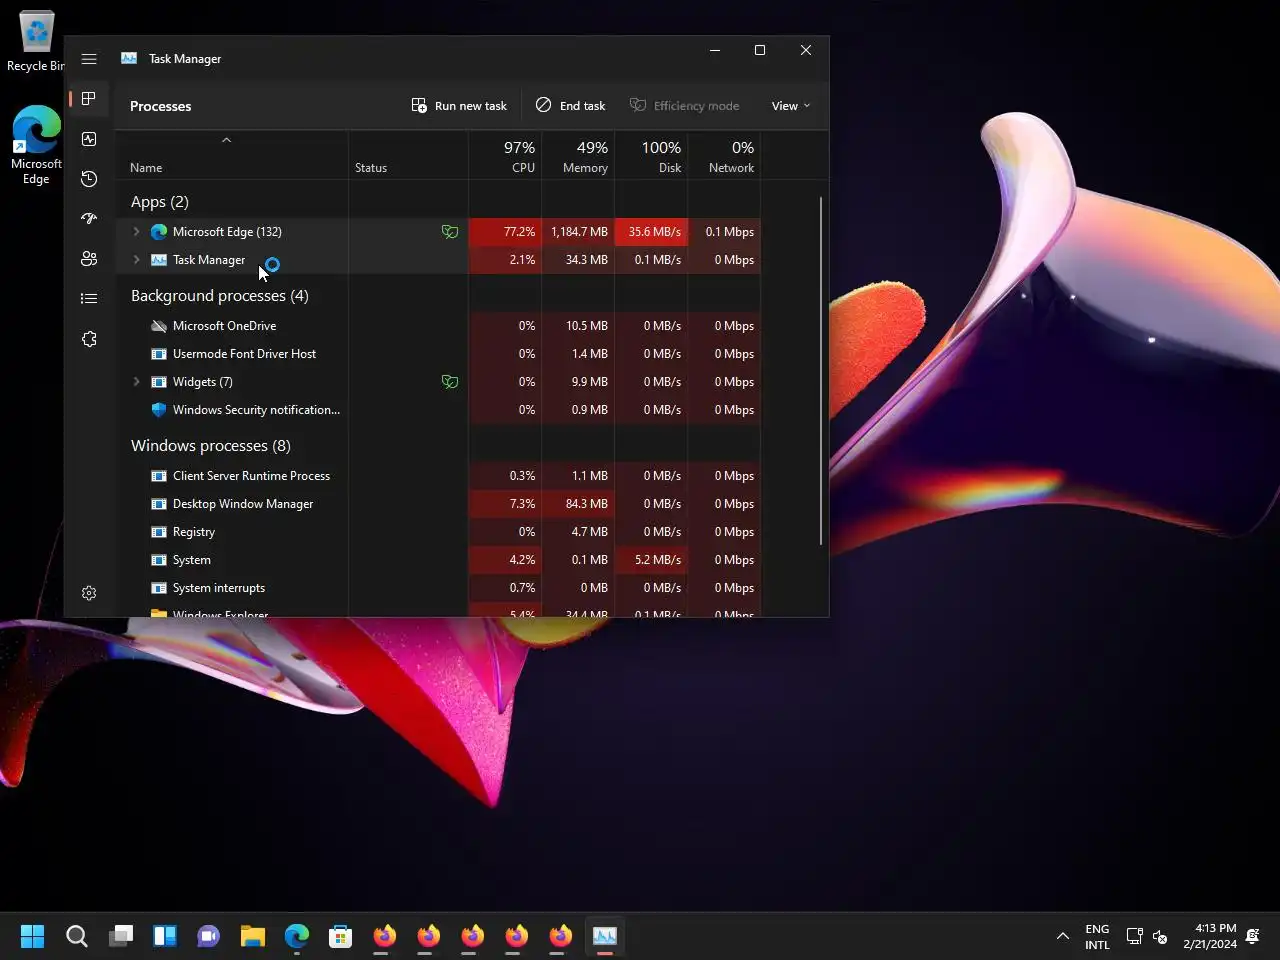Click the efficiency leaf icon on Widgets row

450,382
